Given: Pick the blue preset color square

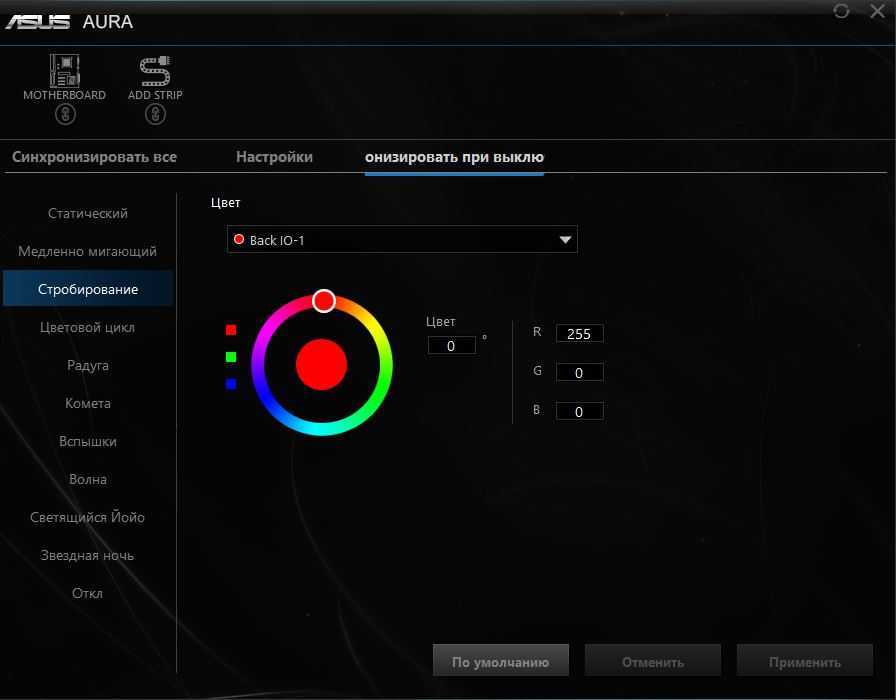Looking at the screenshot, I should coord(231,384).
